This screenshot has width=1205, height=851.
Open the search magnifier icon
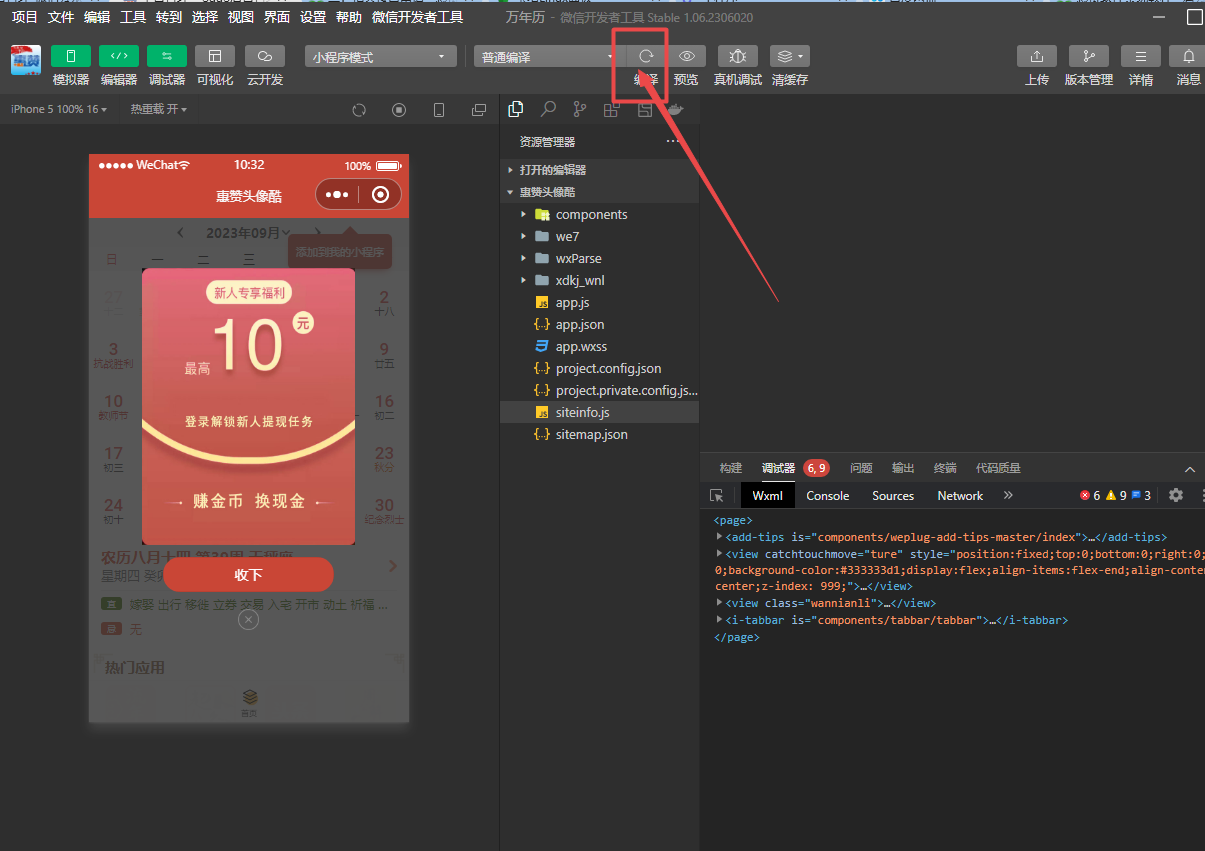point(548,110)
